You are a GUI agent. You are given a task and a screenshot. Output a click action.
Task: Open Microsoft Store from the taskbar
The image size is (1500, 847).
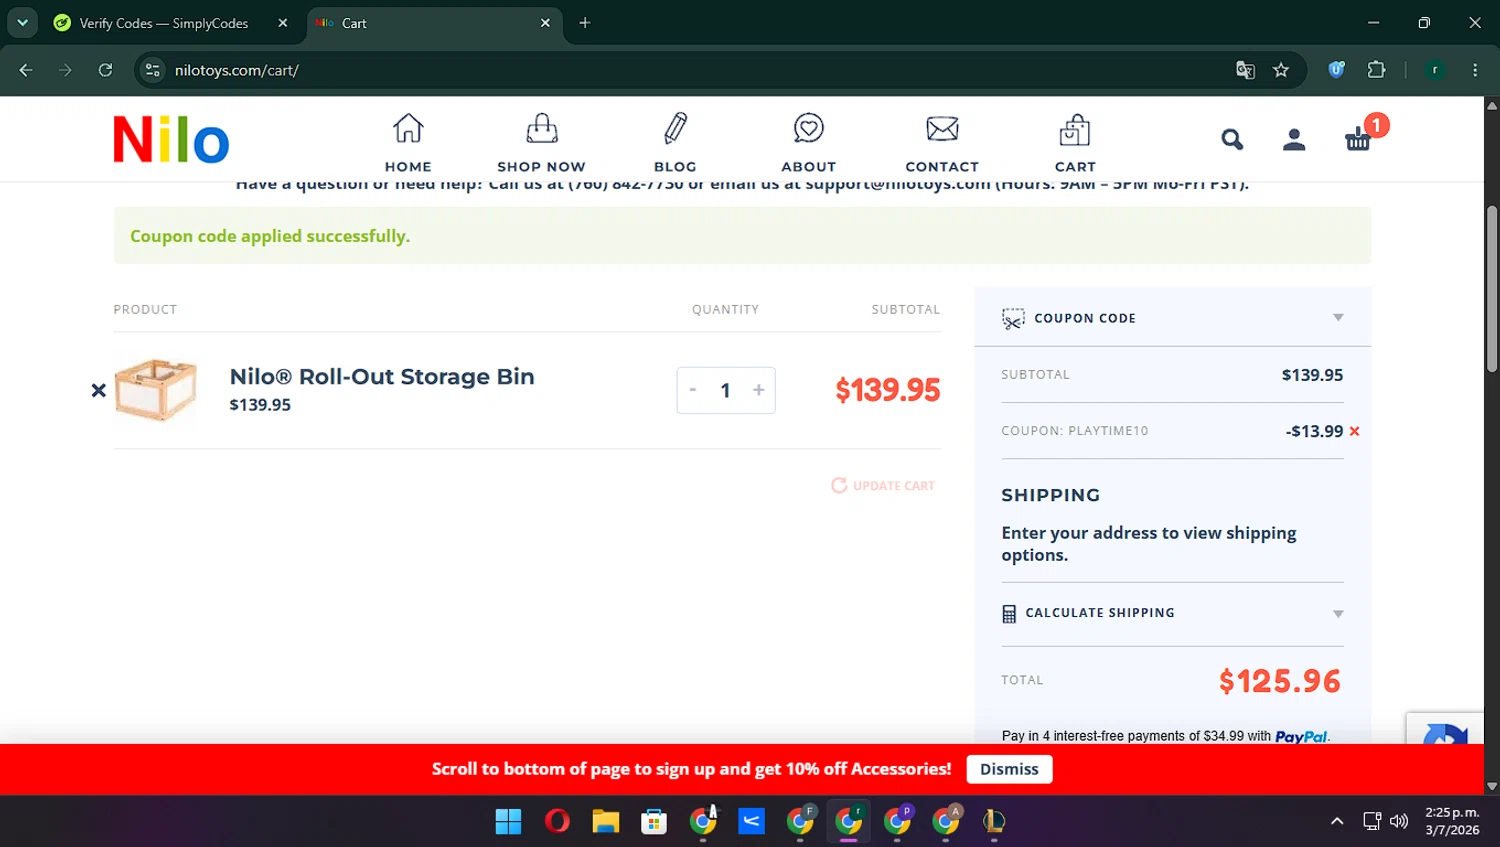pyautogui.click(x=654, y=821)
